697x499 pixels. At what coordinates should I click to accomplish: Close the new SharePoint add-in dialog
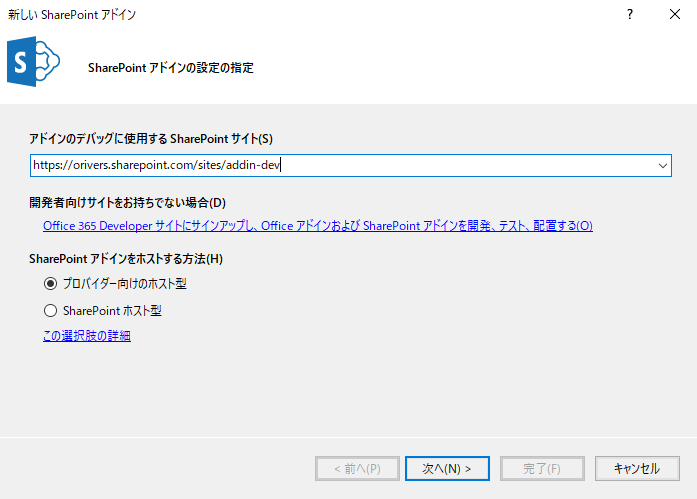point(675,15)
